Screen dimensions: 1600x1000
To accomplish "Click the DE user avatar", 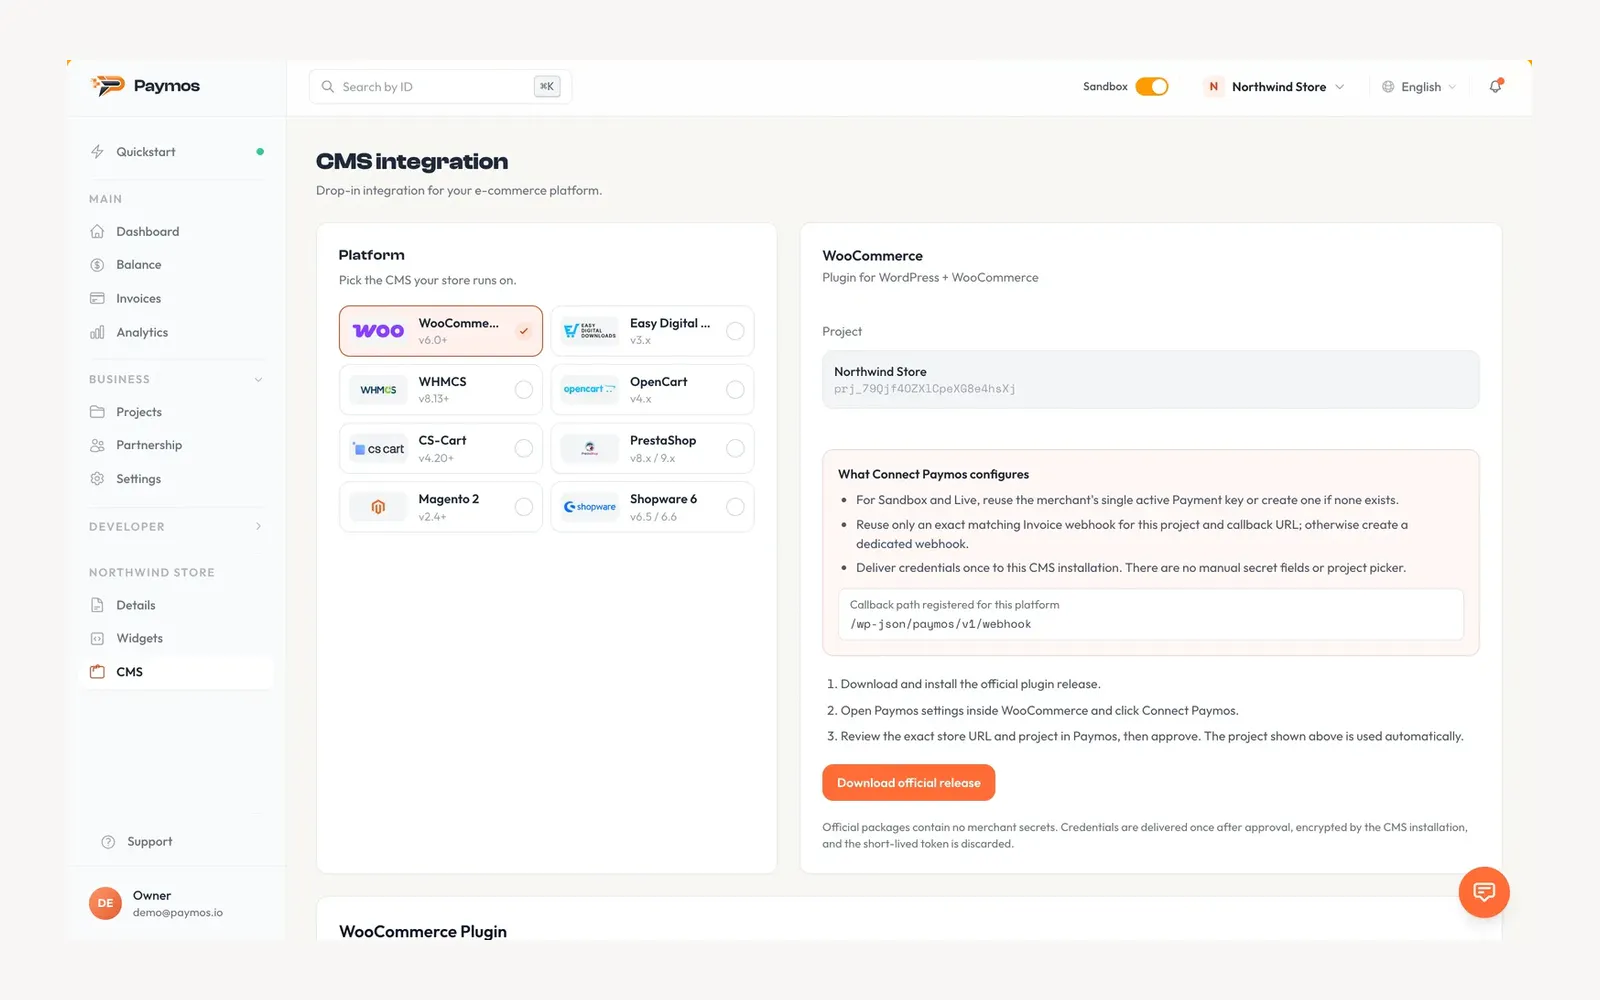I will click(105, 903).
